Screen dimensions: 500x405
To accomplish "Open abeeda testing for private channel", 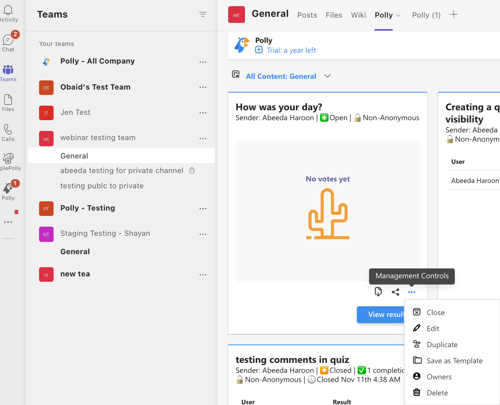I will 122,171.
